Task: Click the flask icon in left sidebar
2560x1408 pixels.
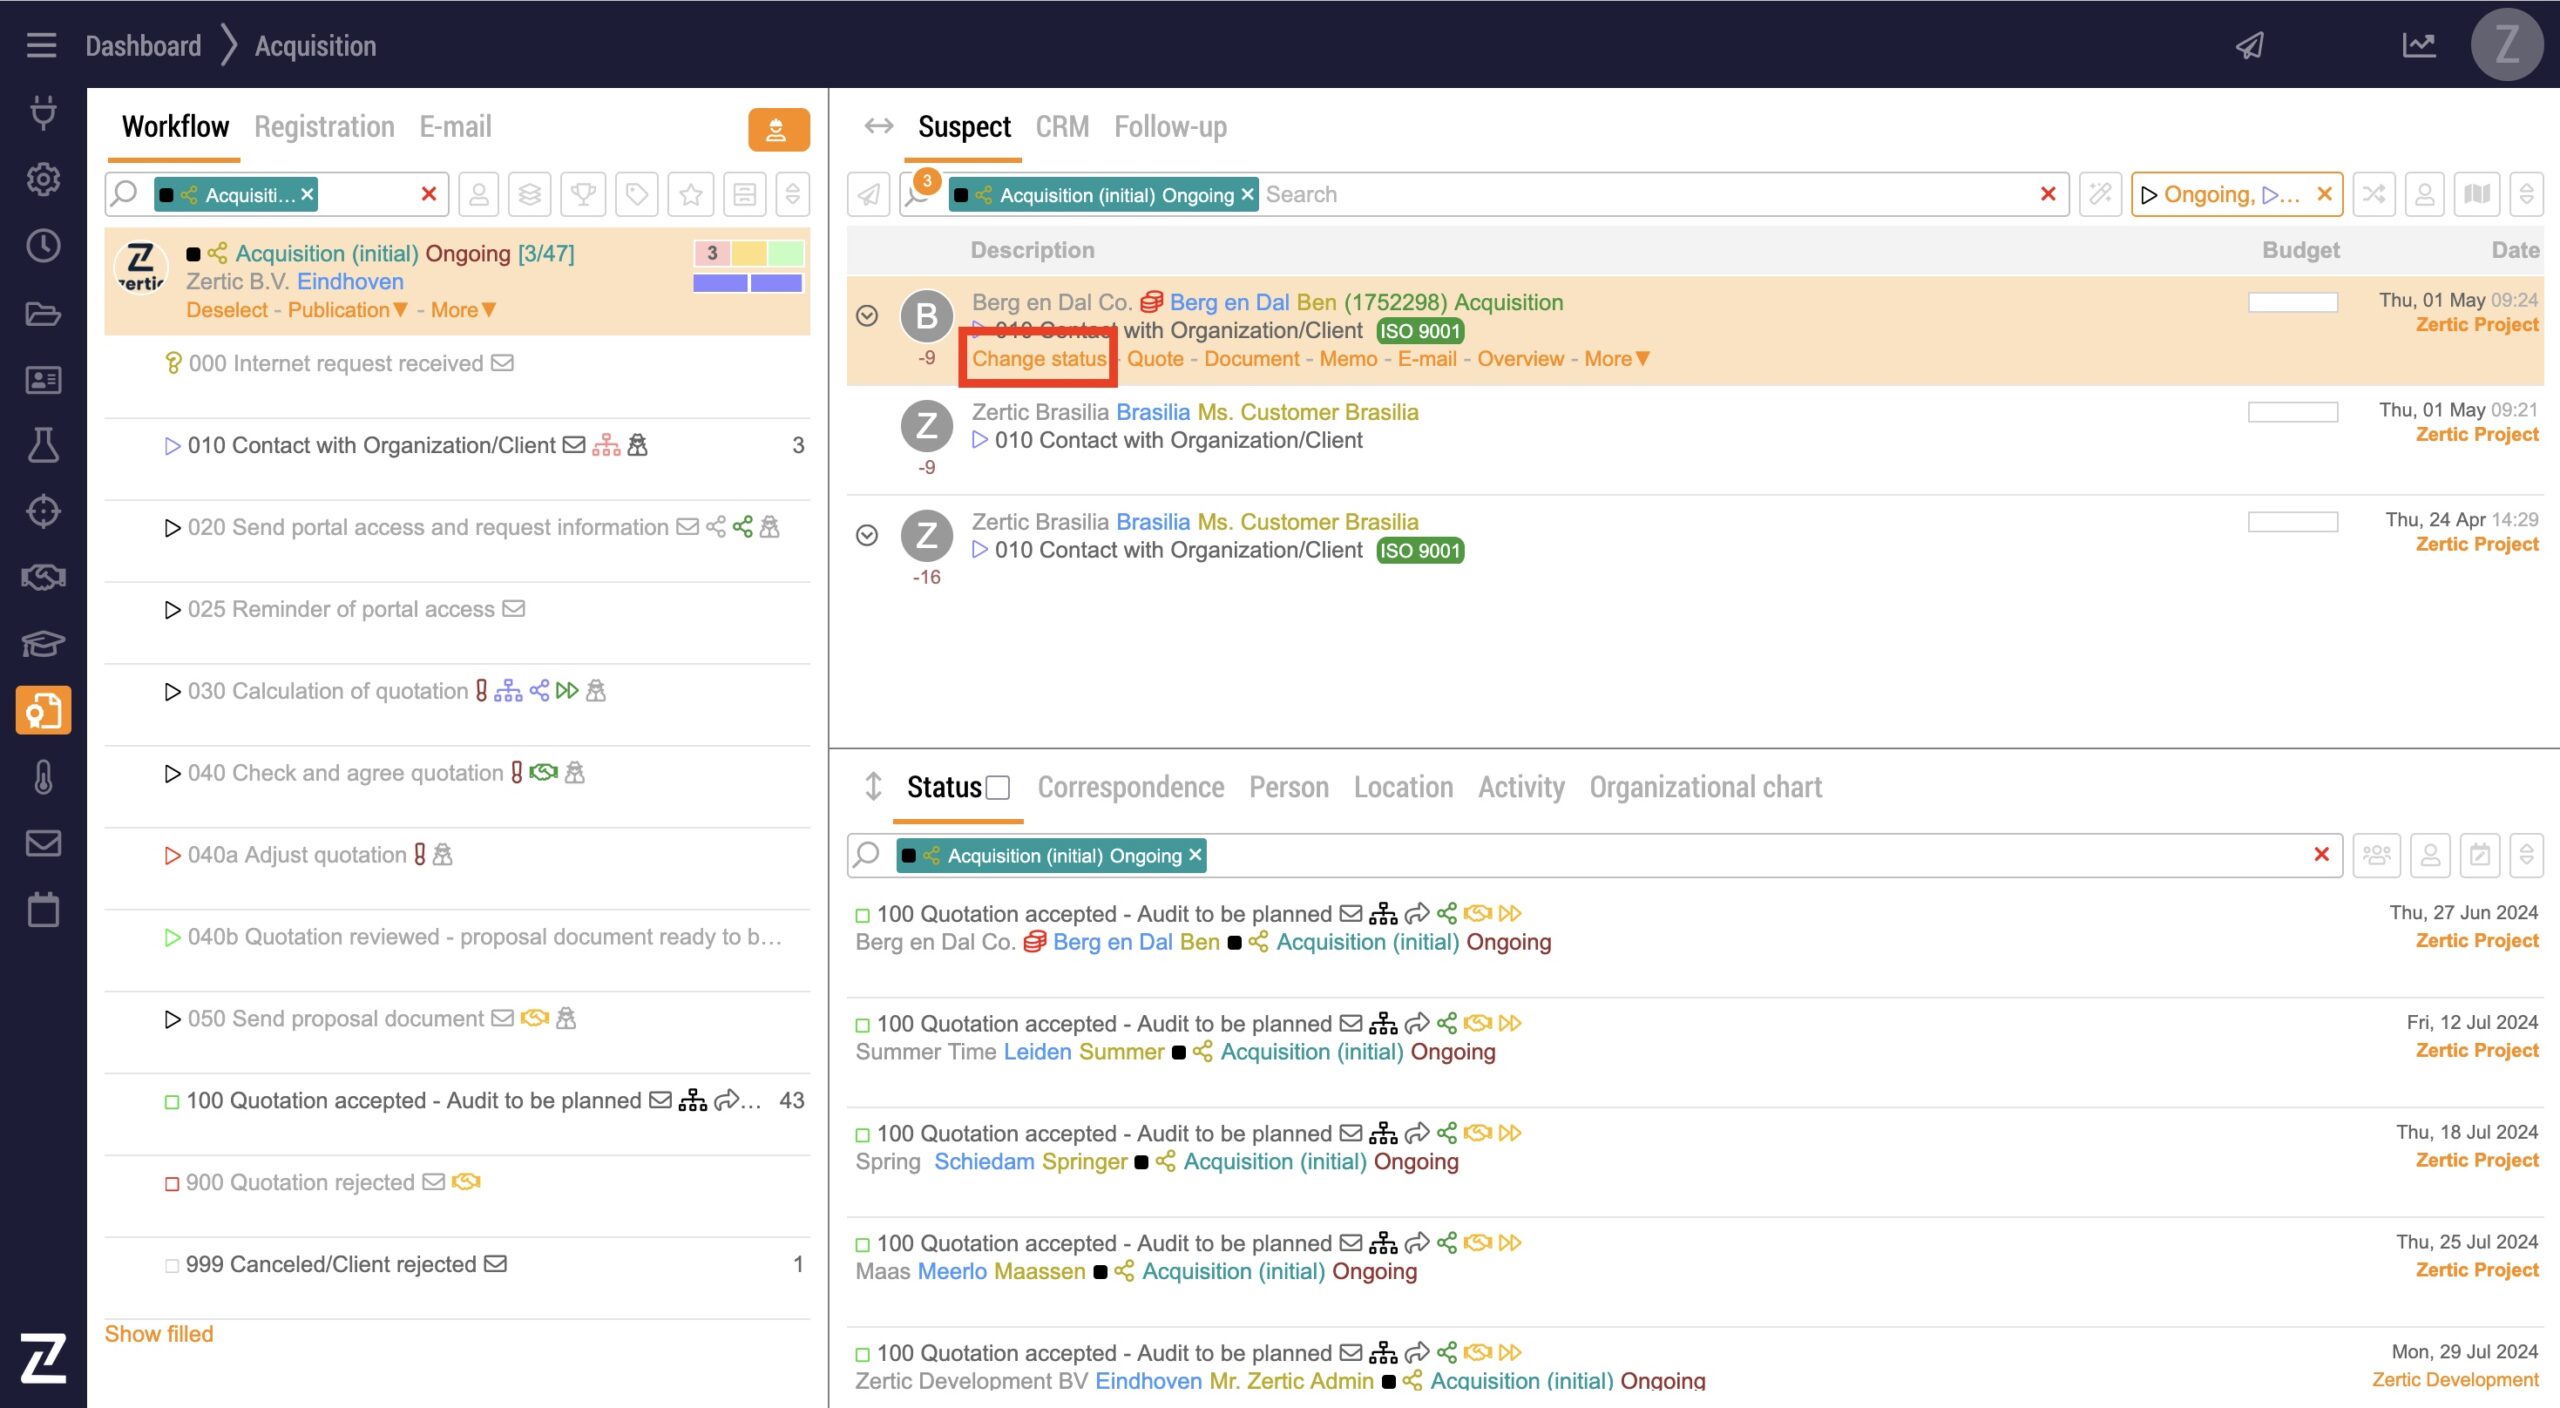Action: tap(43, 445)
